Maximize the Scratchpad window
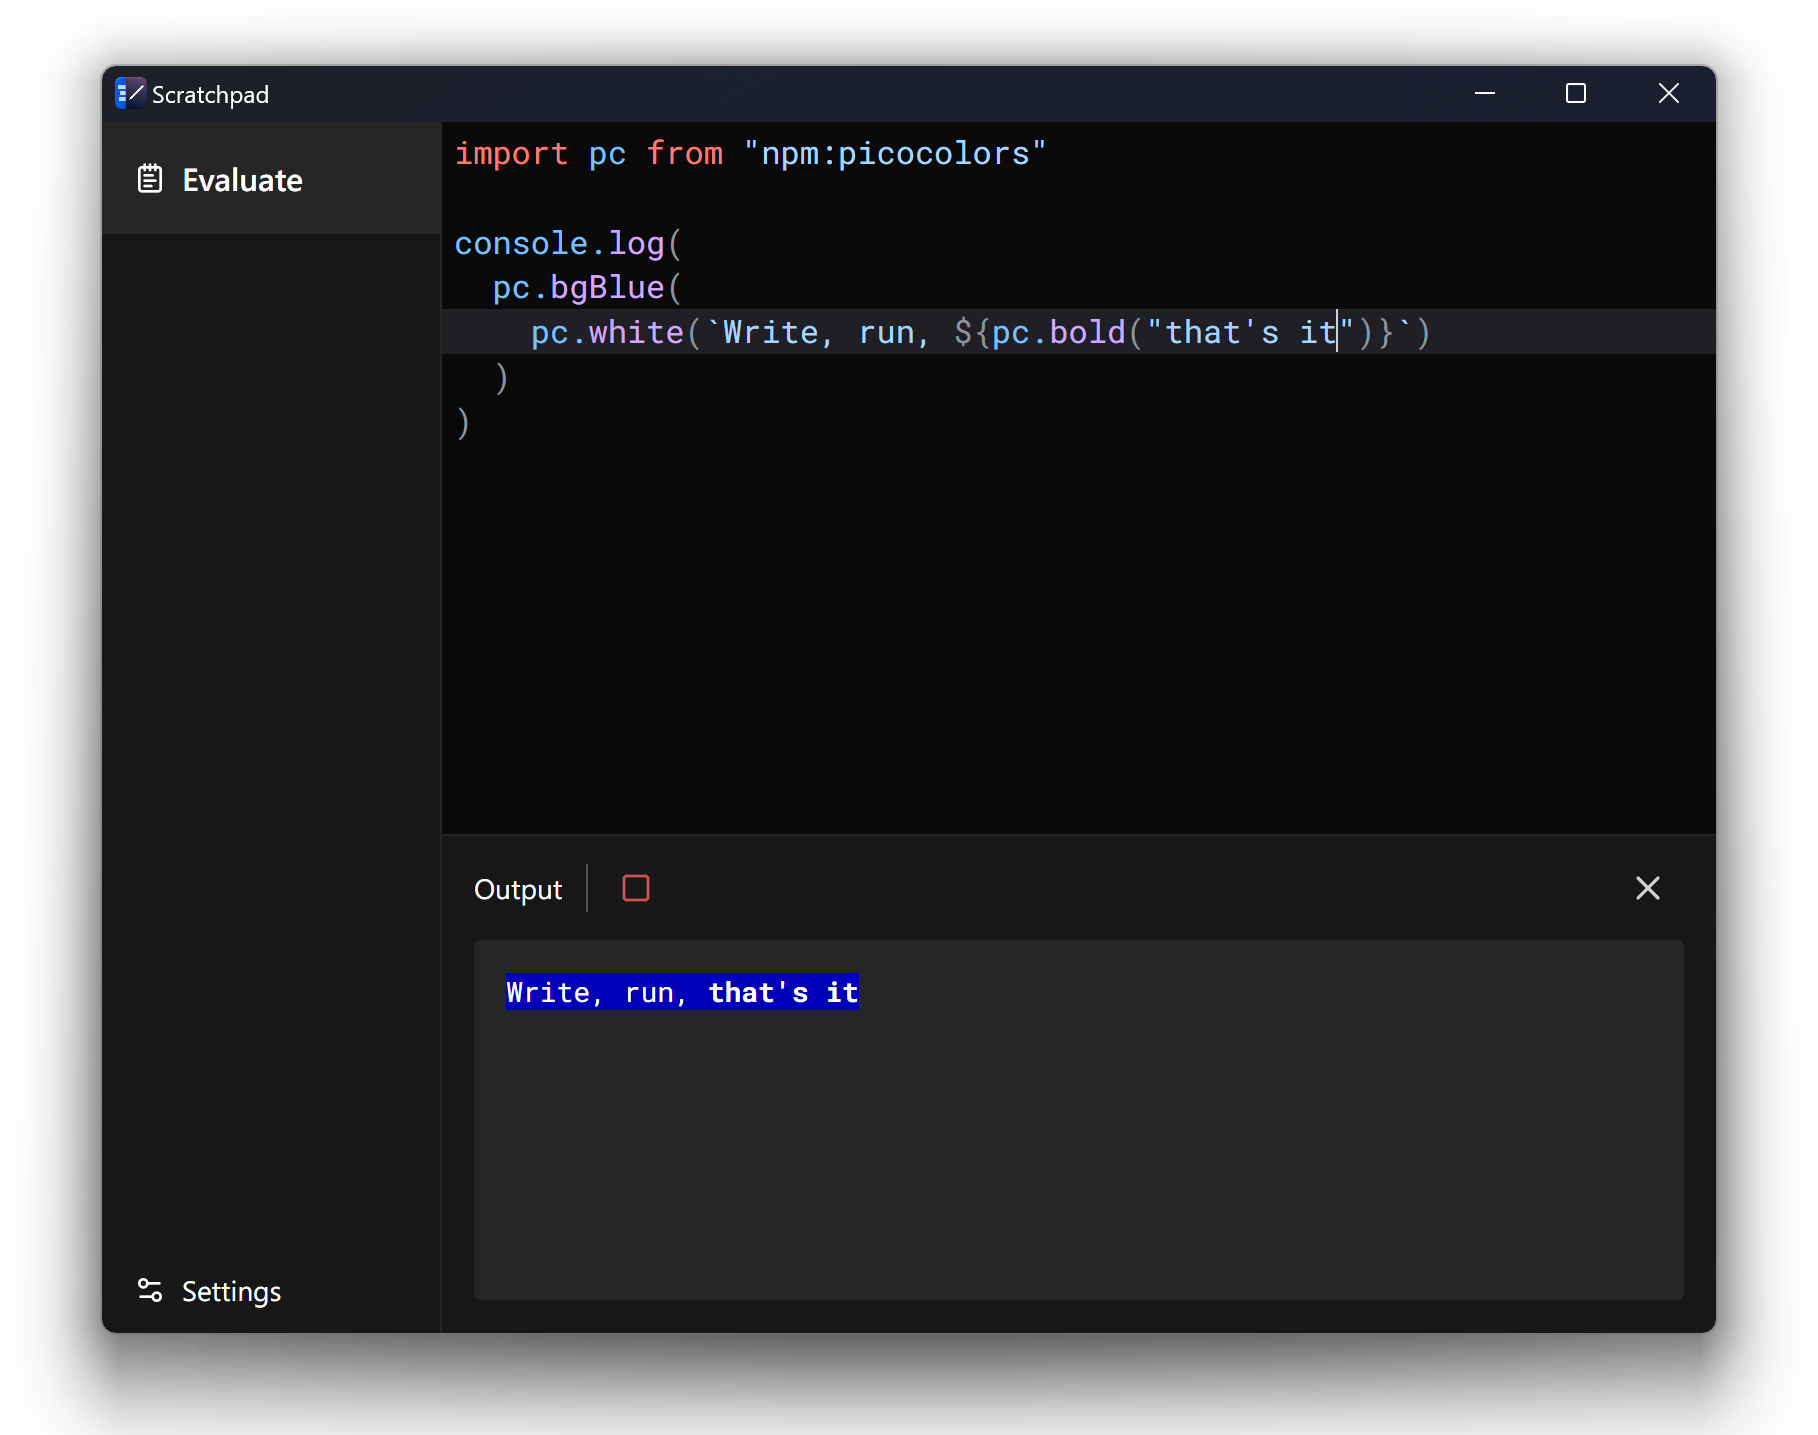 pyautogui.click(x=1576, y=93)
